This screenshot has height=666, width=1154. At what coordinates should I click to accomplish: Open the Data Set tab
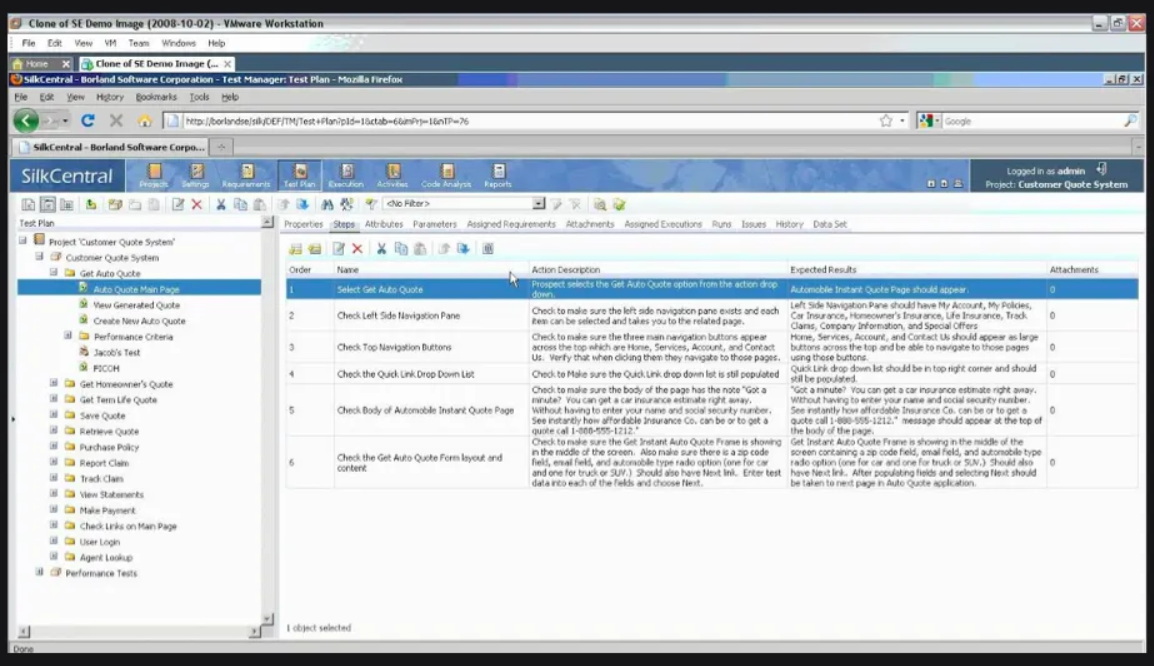click(829, 224)
